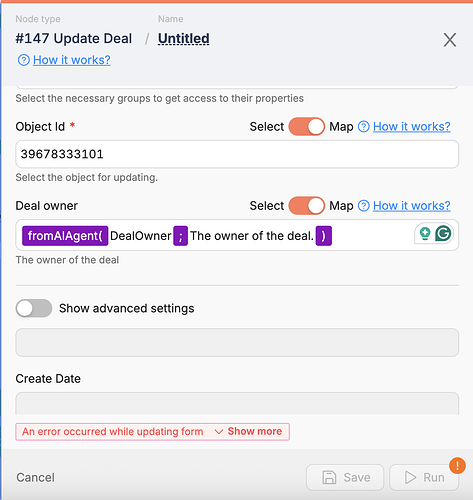Toggle the Deal owner Select/Map switch

(x=307, y=206)
